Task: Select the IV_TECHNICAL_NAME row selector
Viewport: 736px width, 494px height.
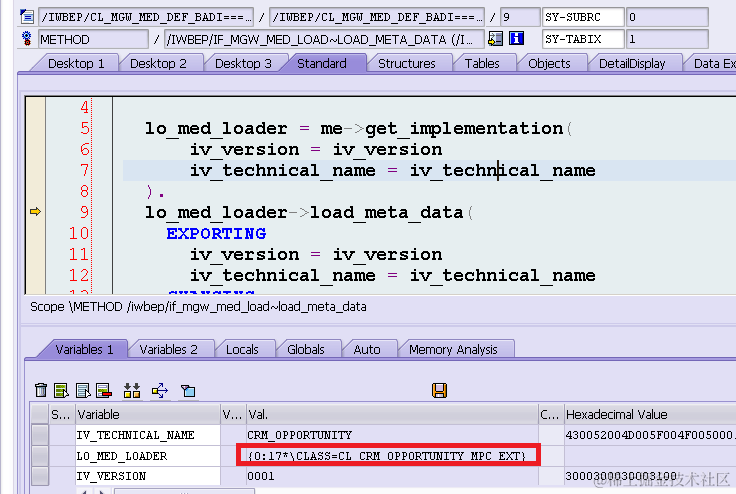Action: (40, 435)
